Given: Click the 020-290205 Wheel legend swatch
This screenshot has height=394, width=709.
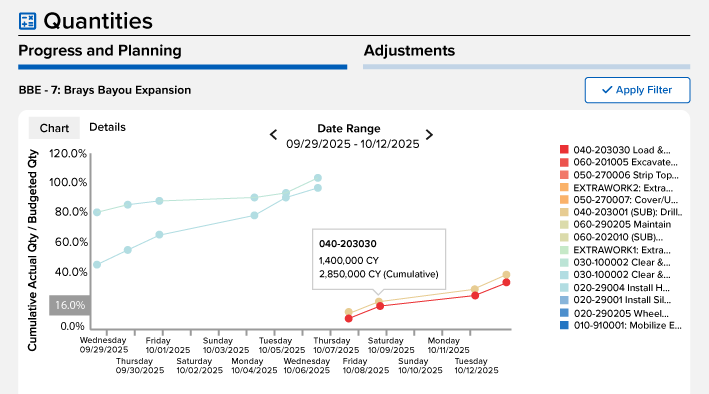Looking at the screenshot, I should (564, 313).
